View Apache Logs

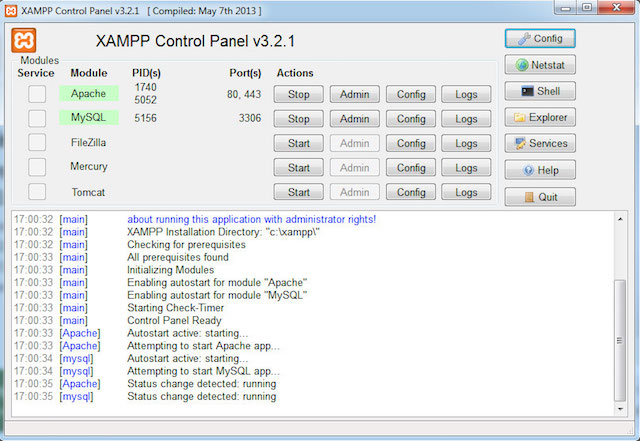(x=466, y=94)
